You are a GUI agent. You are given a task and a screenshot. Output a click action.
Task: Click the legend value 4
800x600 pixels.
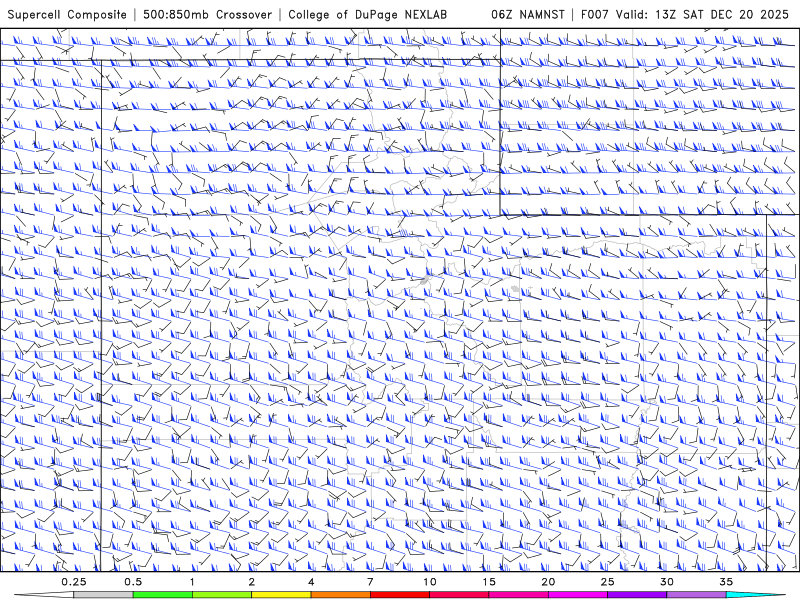[x=311, y=582]
